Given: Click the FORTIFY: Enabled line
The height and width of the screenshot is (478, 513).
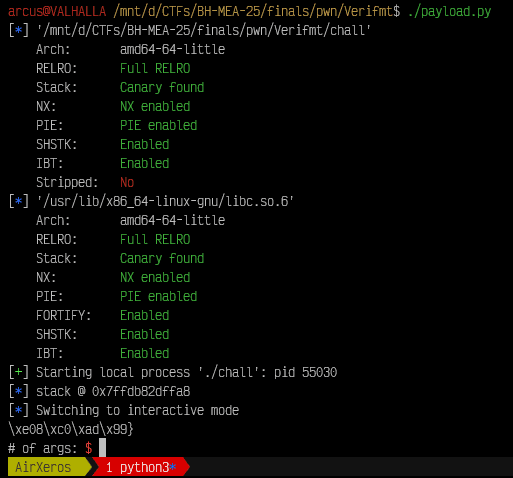Looking at the screenshot, I should tap(103, 316).
